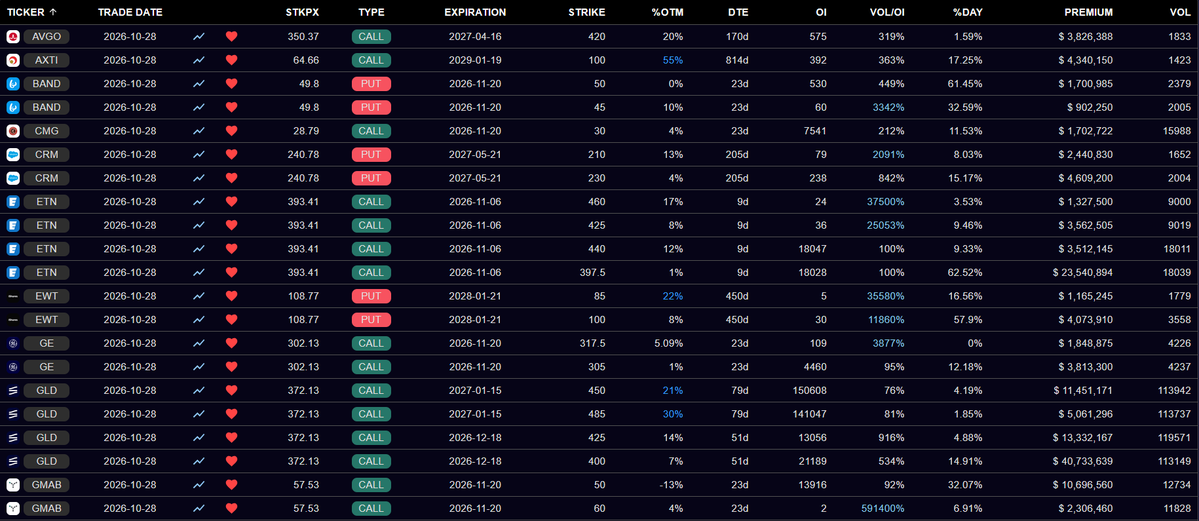Image resolution: width=1199 pixels, height=521 pixels.
Task: Toggle the heart favorite for CMG
Action: 232,131
